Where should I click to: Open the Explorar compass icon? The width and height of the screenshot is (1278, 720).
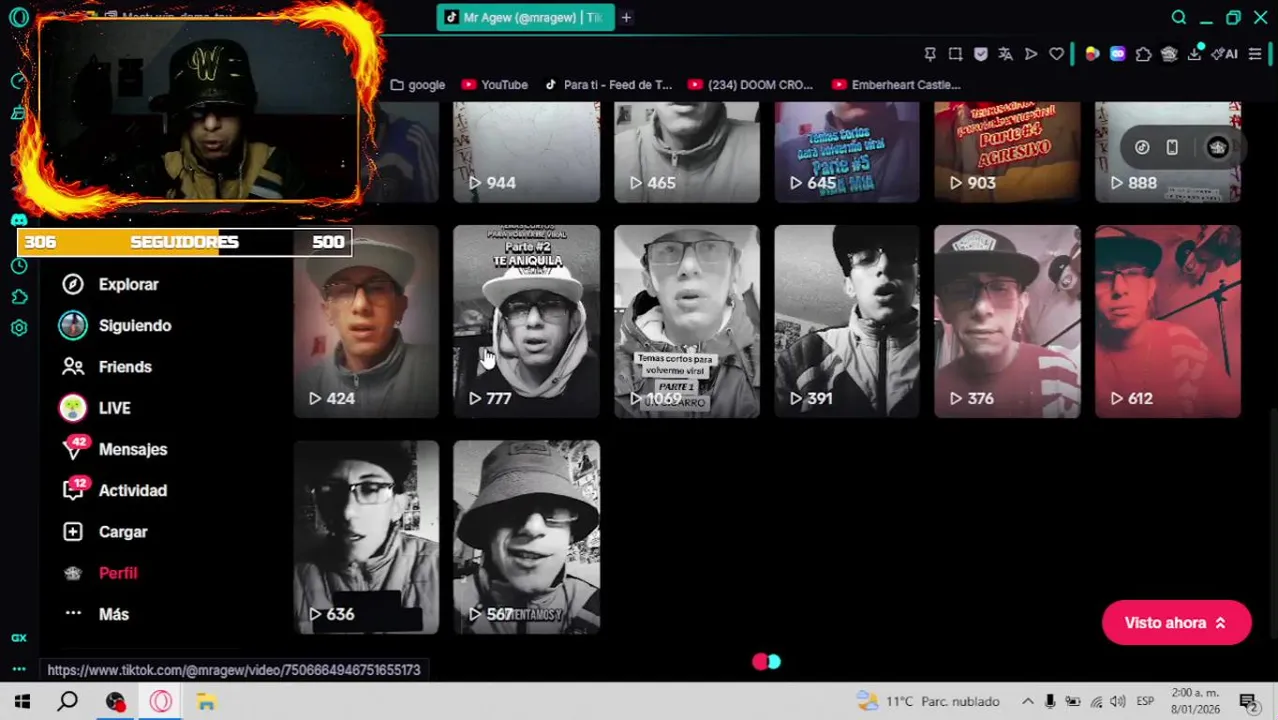(73, 284)
